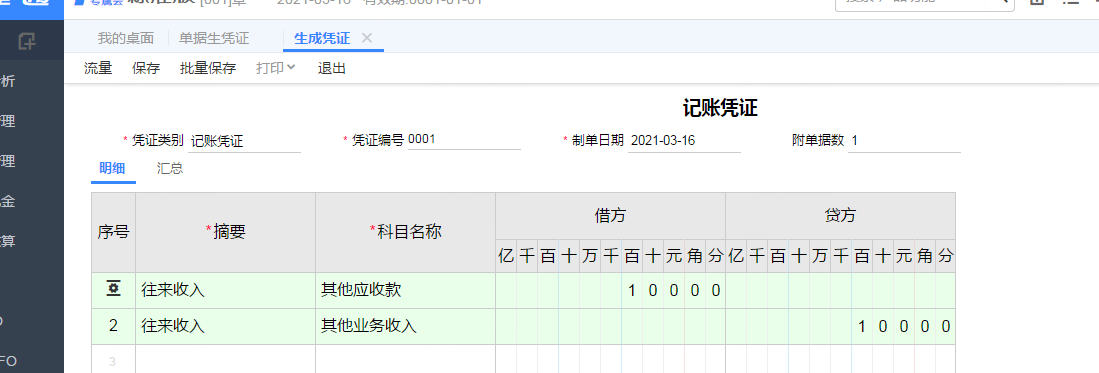The width and height of the screenshot is (1099, 373).
Task: Expand the 打印 print dropdown
Action: [x=275, y=68]
